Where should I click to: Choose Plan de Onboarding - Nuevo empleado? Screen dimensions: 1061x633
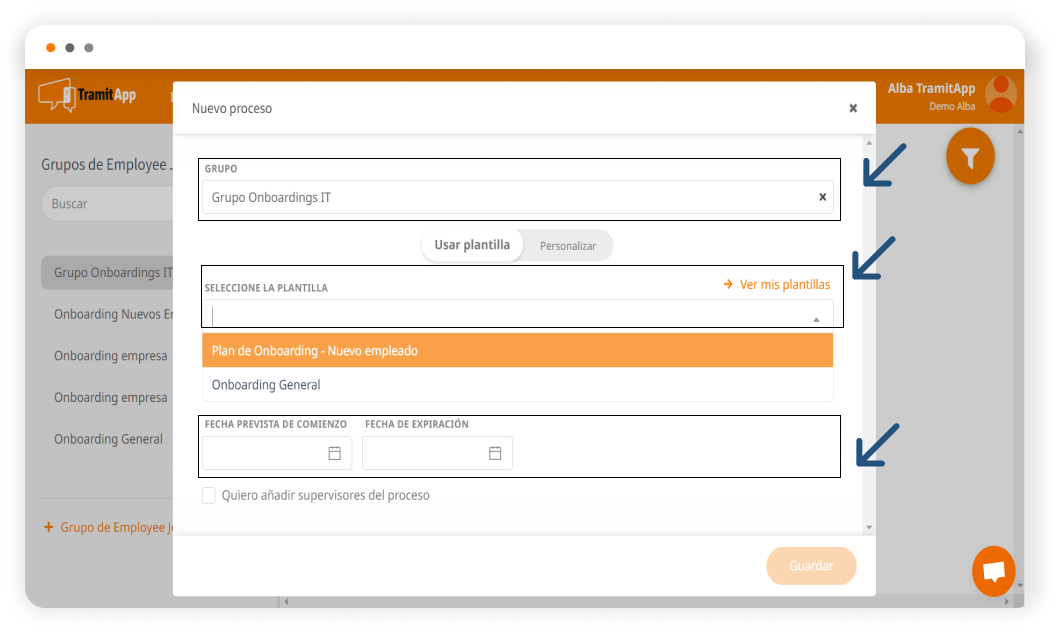click(517, 351)
